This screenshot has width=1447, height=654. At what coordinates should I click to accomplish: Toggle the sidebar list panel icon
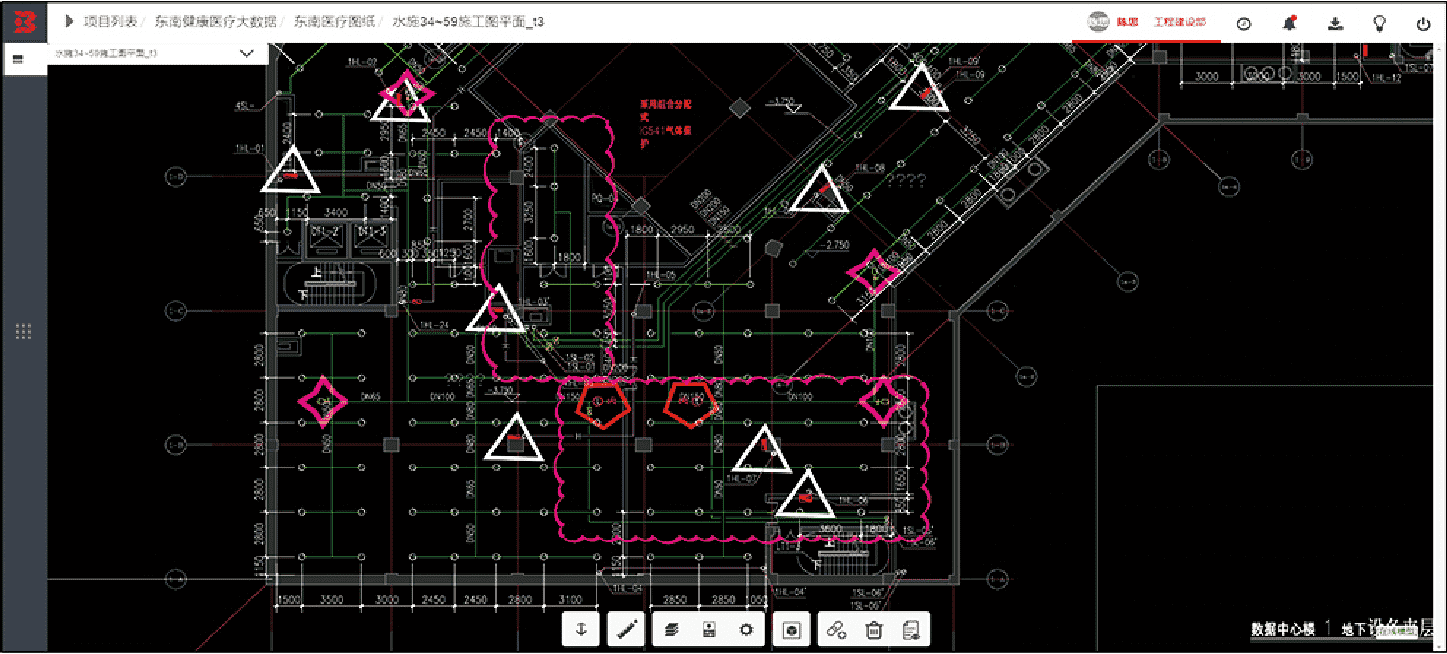[x=18, y=60]
